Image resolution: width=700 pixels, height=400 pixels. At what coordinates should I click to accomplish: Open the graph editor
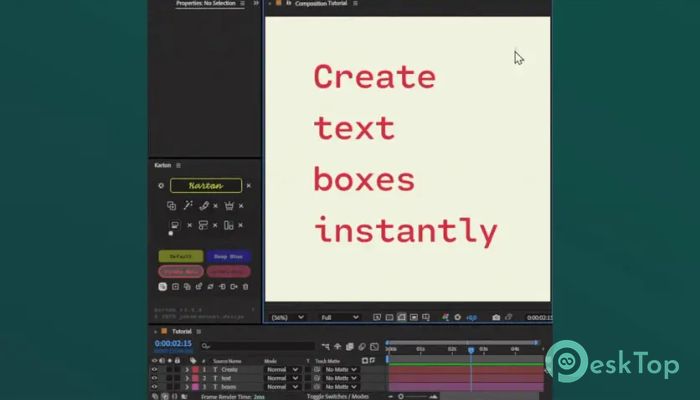(374, 346)
